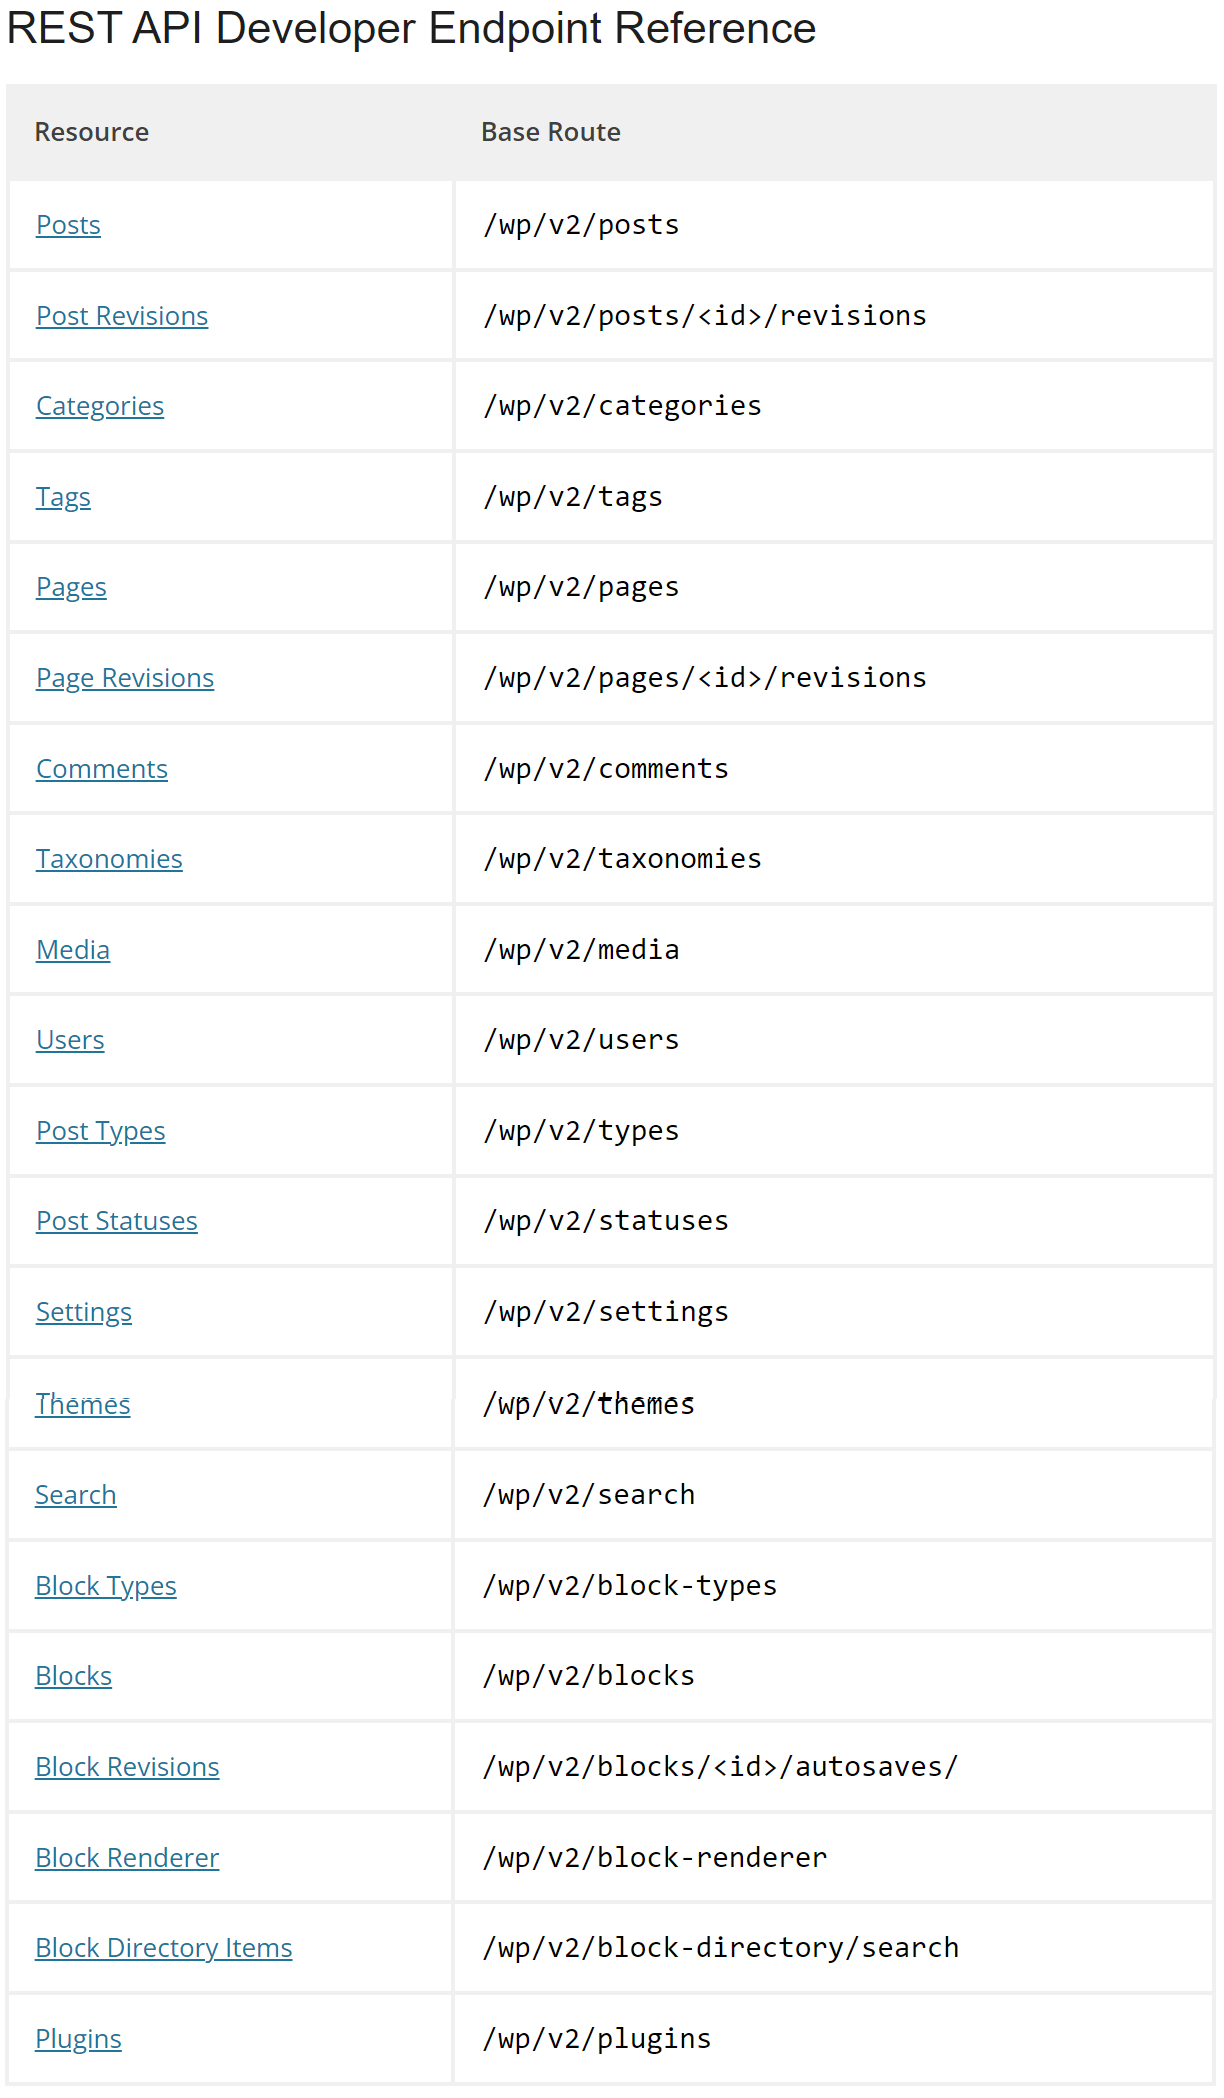Click the /wp/v2/block-directory/search route text
1224x2098 pixels.
[721, 1948]
